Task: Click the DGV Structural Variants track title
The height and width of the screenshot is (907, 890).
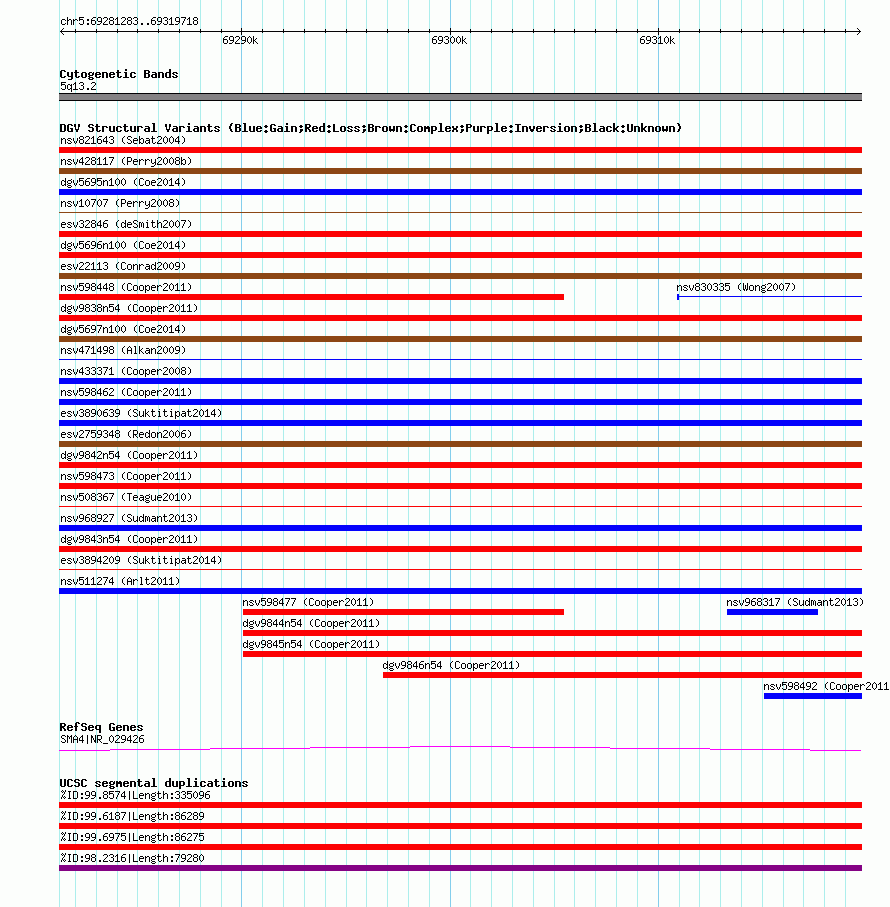Action: [371, 128]
